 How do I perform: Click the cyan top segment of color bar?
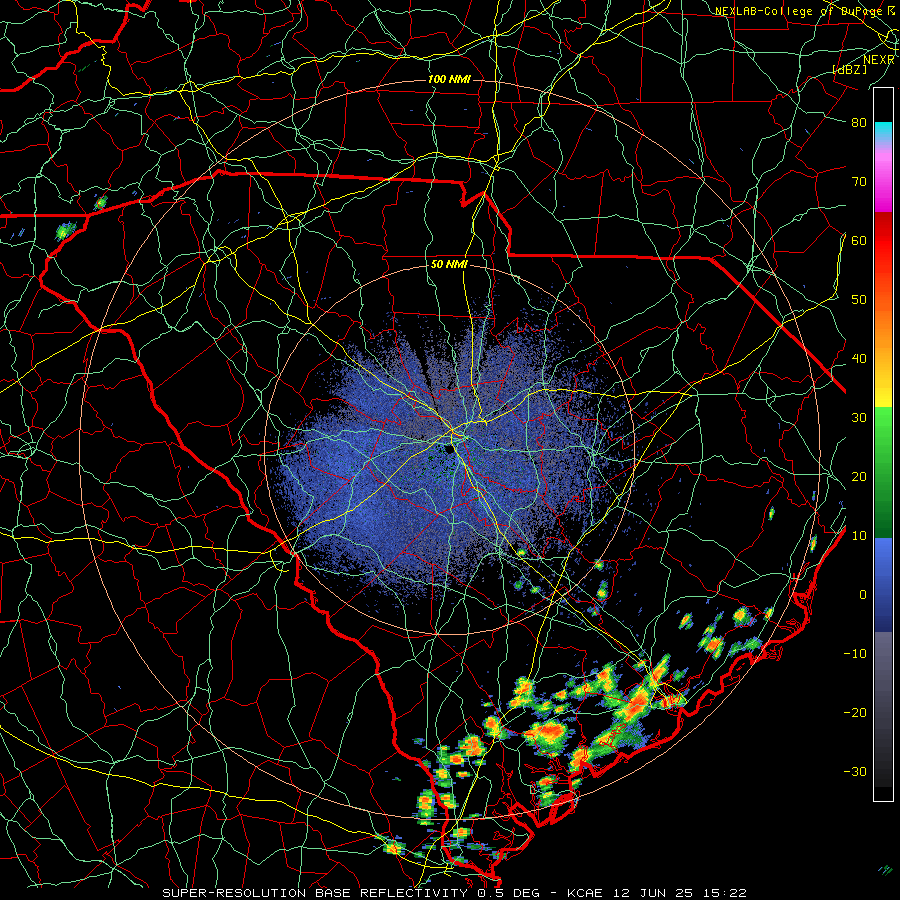[883, 133]
